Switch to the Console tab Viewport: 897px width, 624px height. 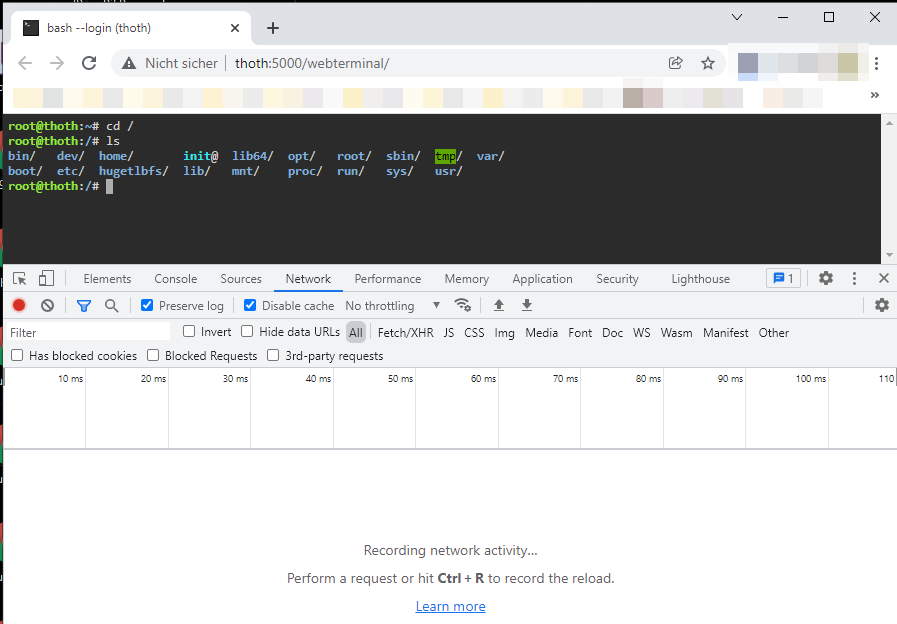[176, 279]
